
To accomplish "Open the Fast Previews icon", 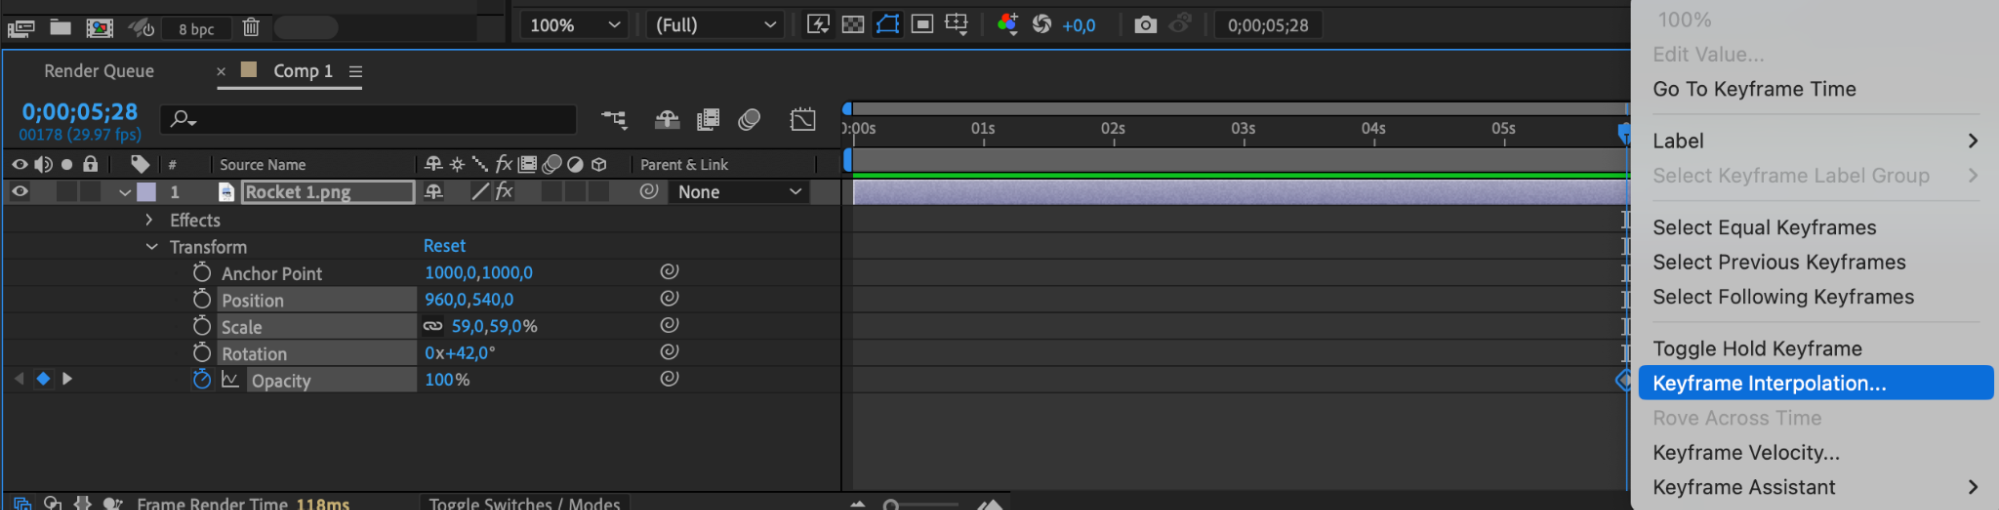I will pos(818,24).
